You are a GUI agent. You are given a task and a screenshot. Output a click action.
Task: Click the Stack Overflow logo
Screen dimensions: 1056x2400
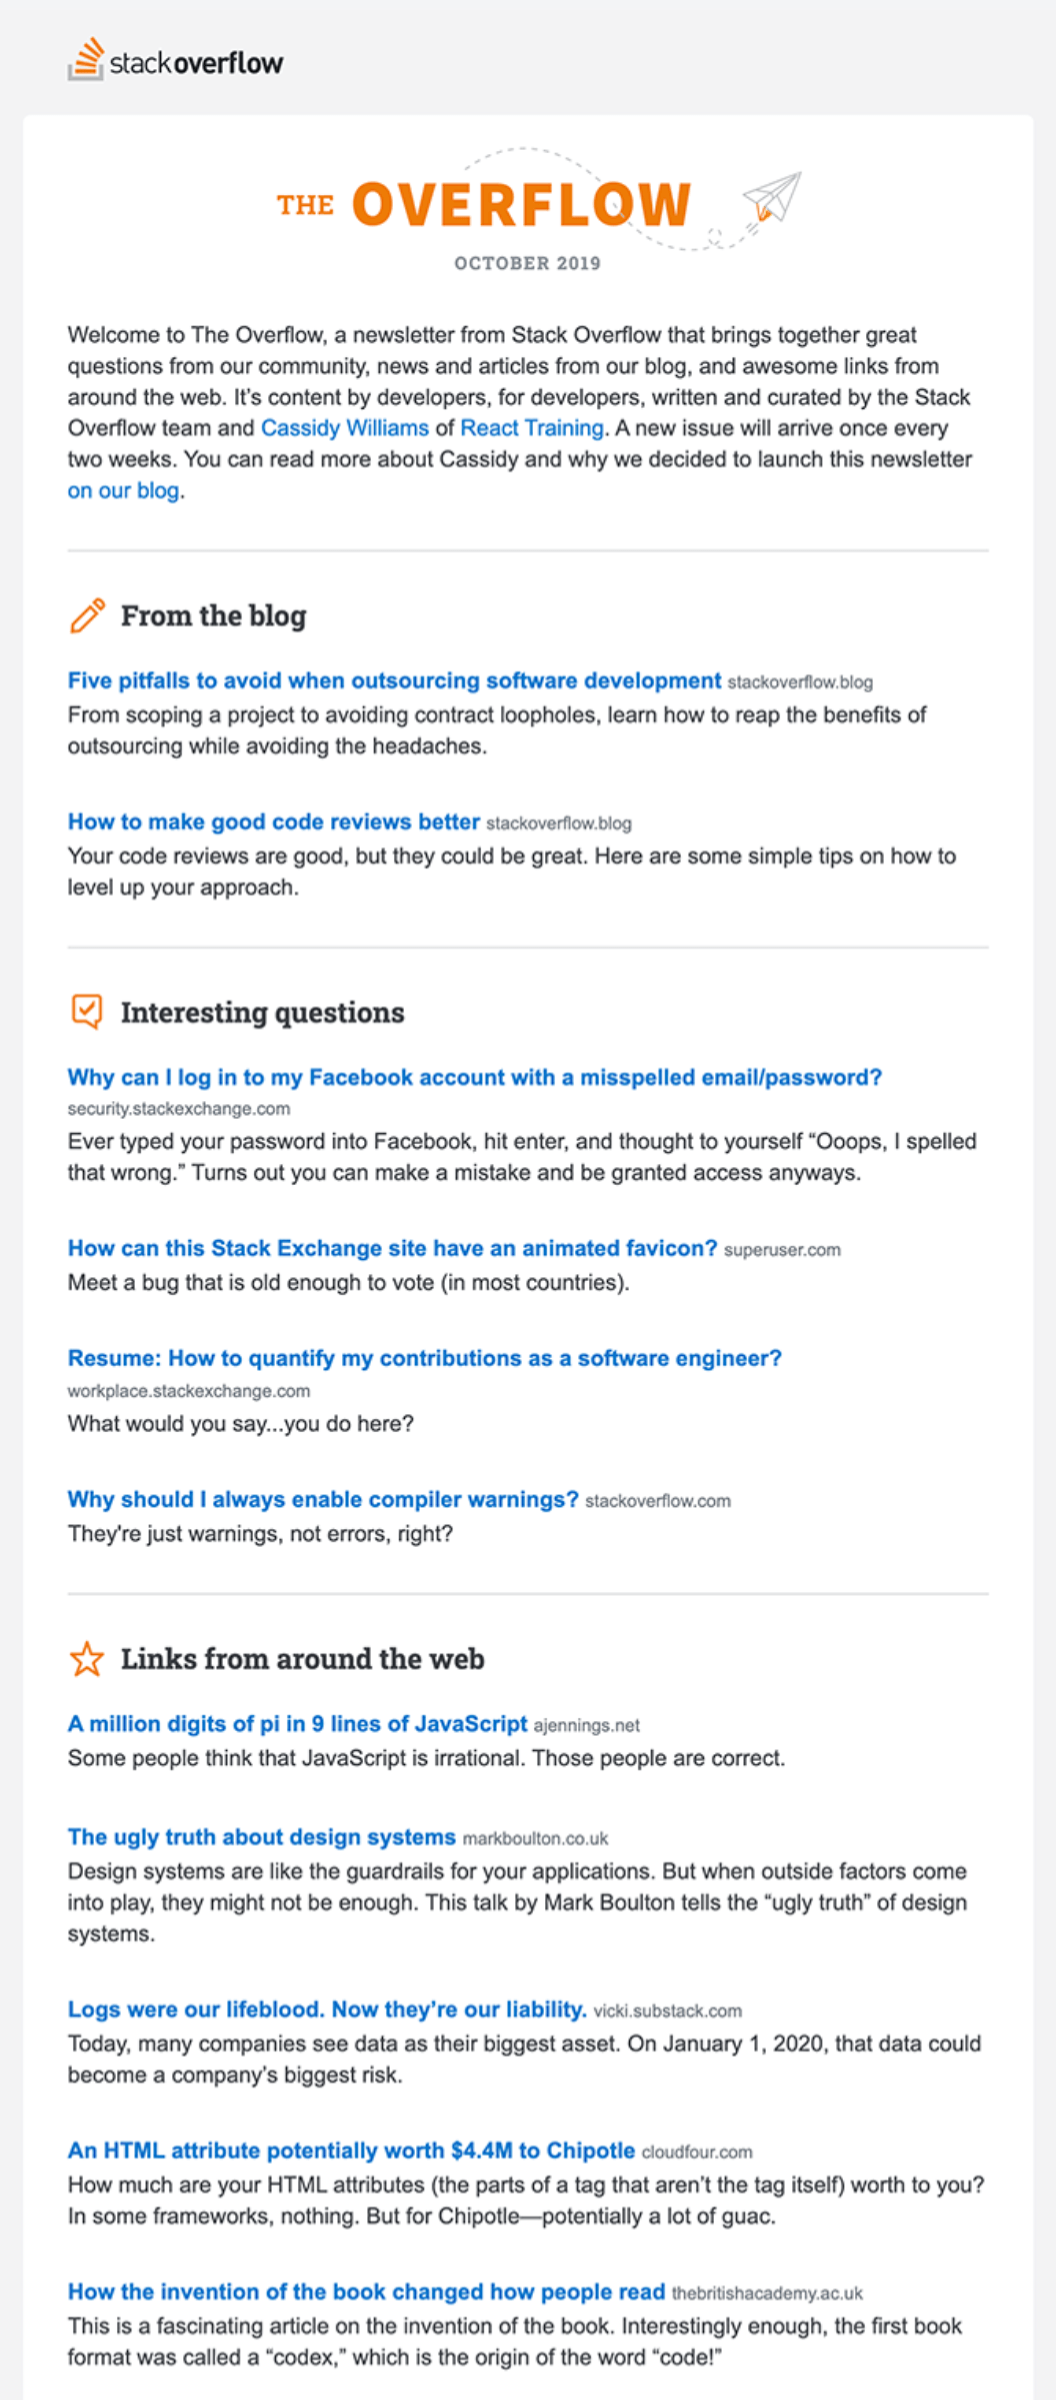[176, 61]
